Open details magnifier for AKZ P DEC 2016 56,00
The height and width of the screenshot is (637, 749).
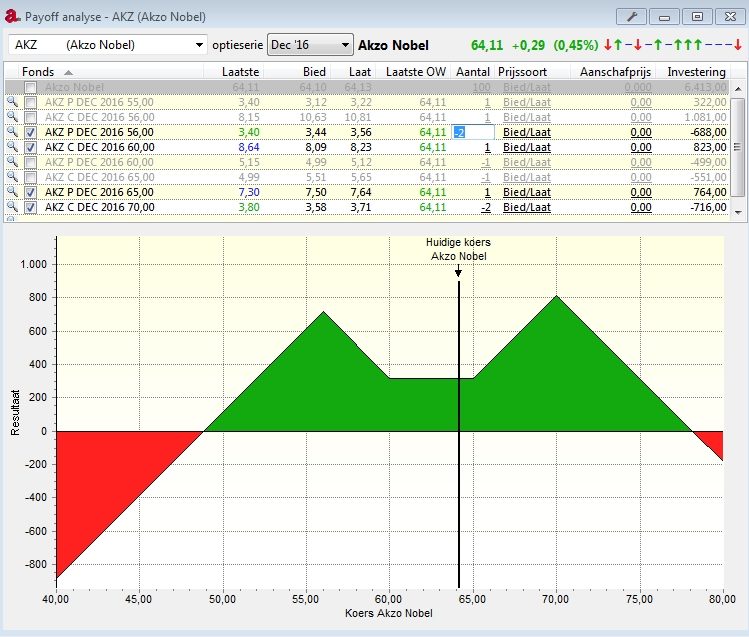coord(11,132)
